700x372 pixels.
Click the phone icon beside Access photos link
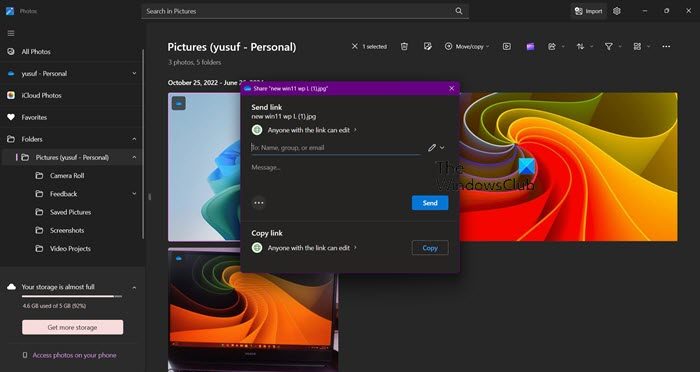(25, 355)
